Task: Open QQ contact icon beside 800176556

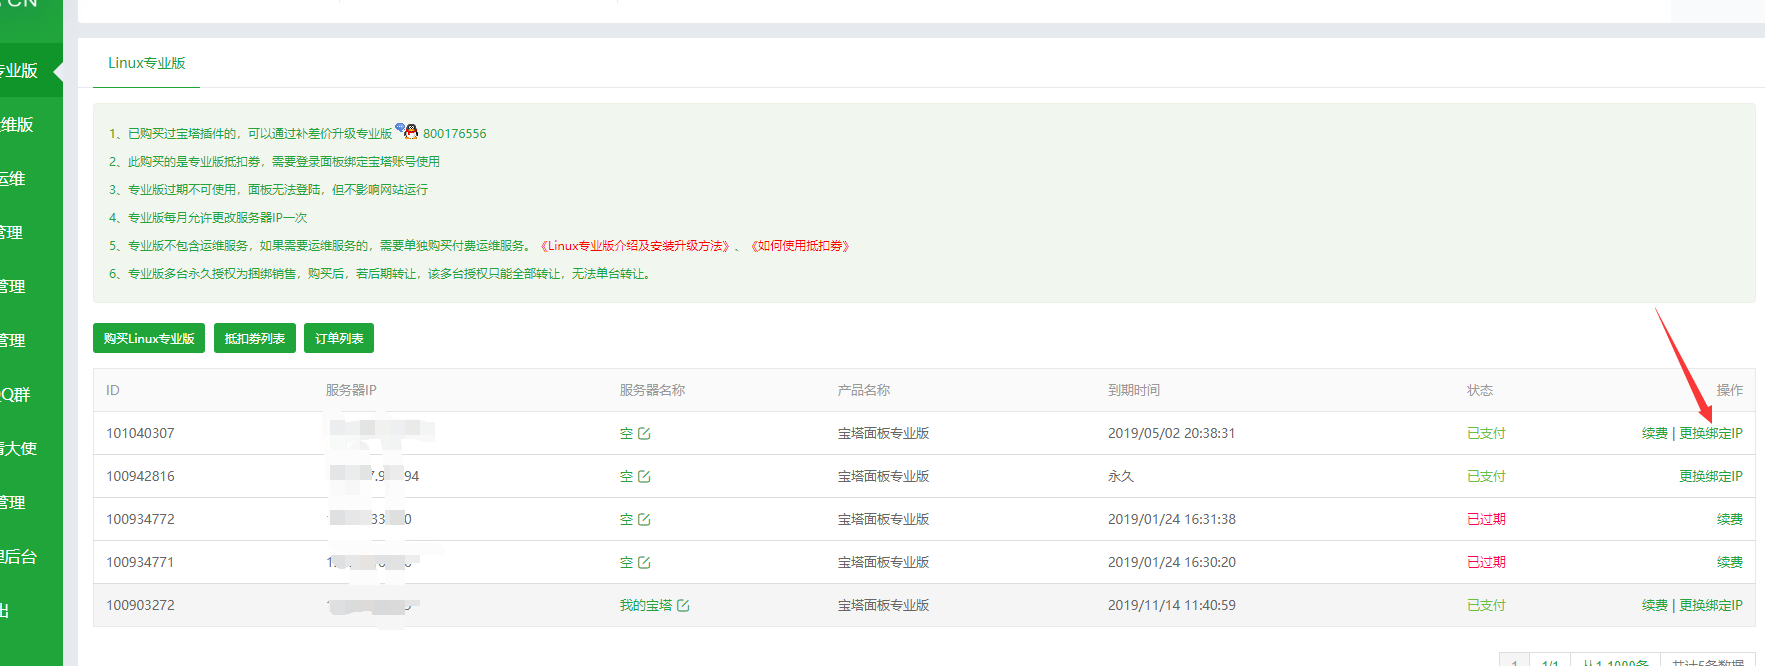Action: (x=407, y=131)
